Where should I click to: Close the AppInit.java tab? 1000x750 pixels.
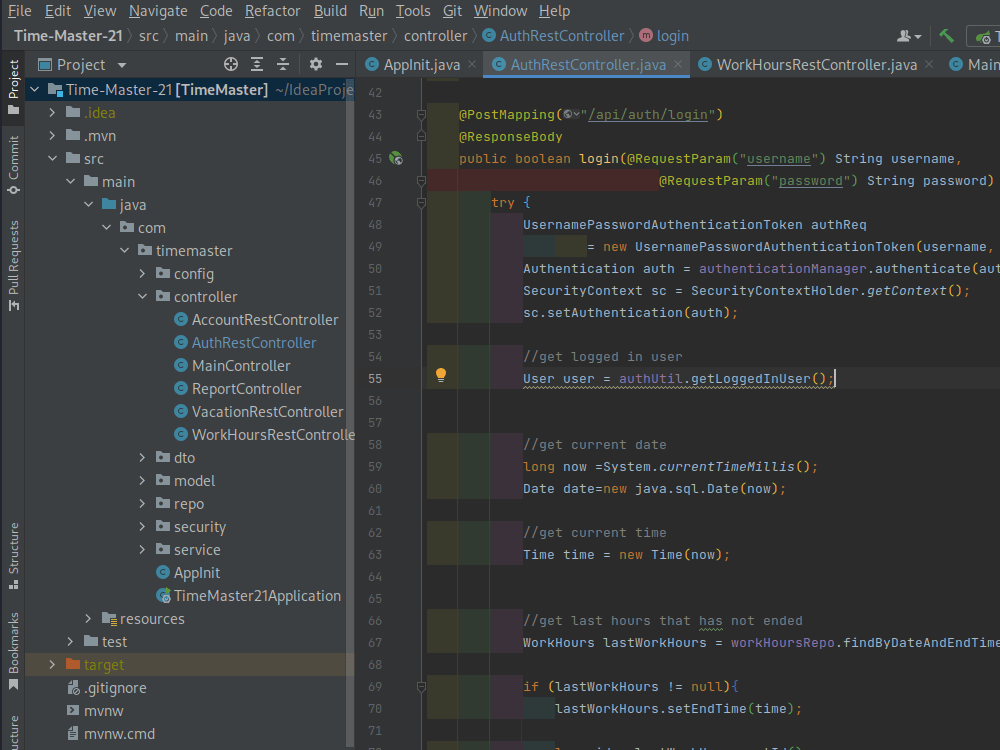473,65
